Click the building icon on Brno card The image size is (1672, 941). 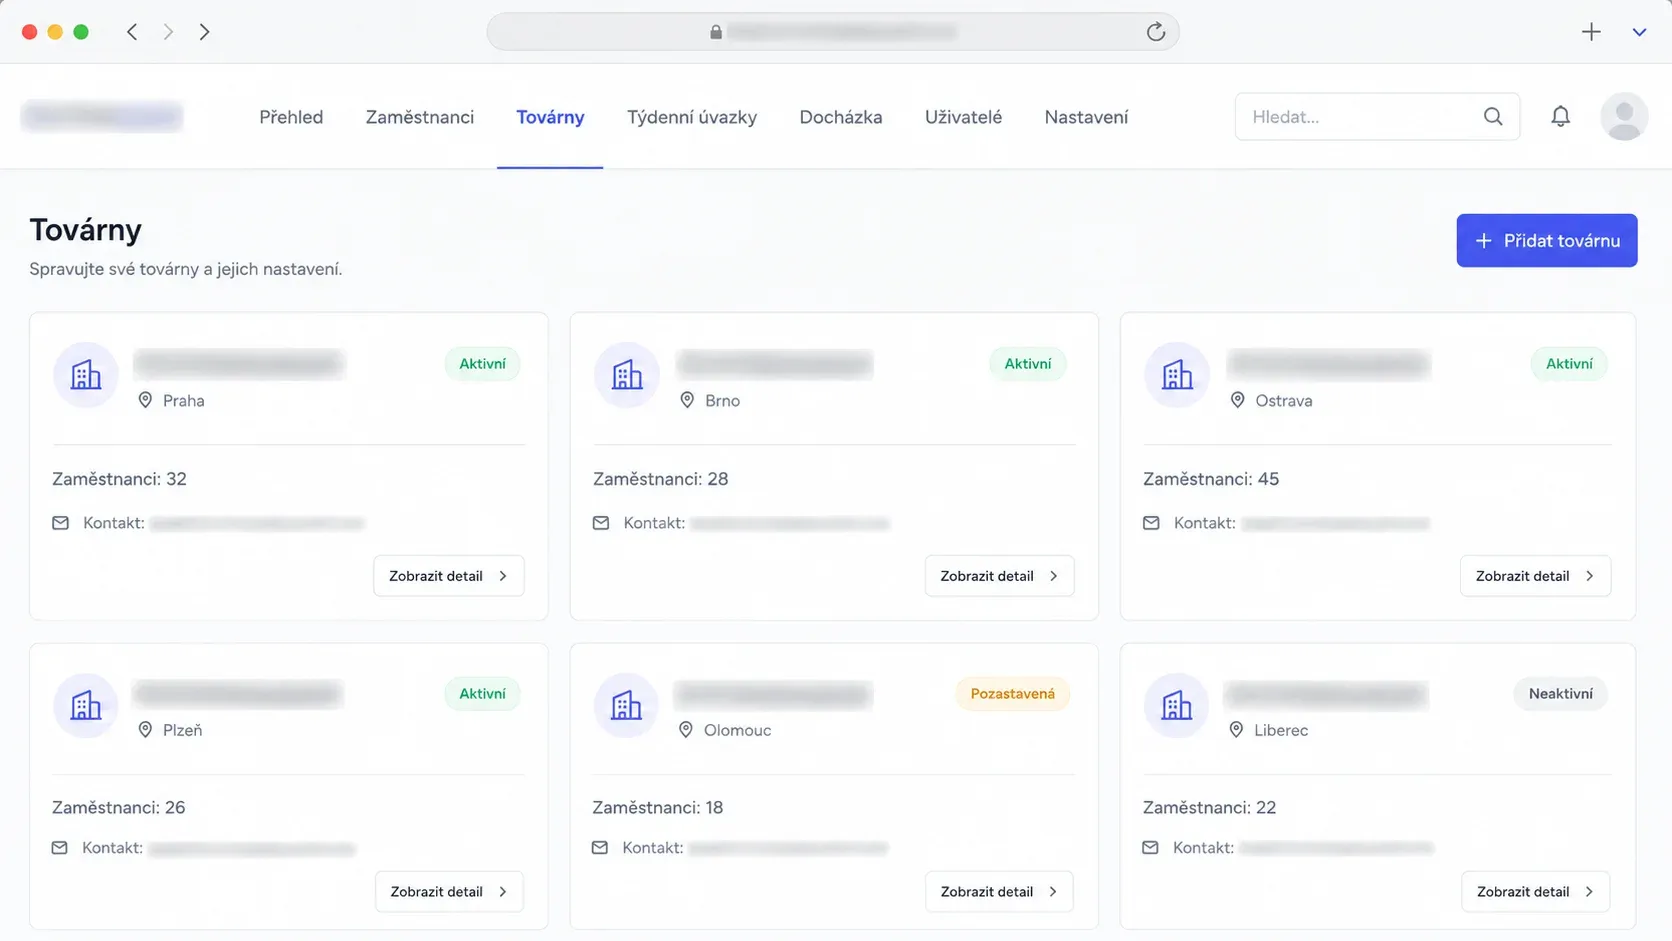click(x=627, y=375)
